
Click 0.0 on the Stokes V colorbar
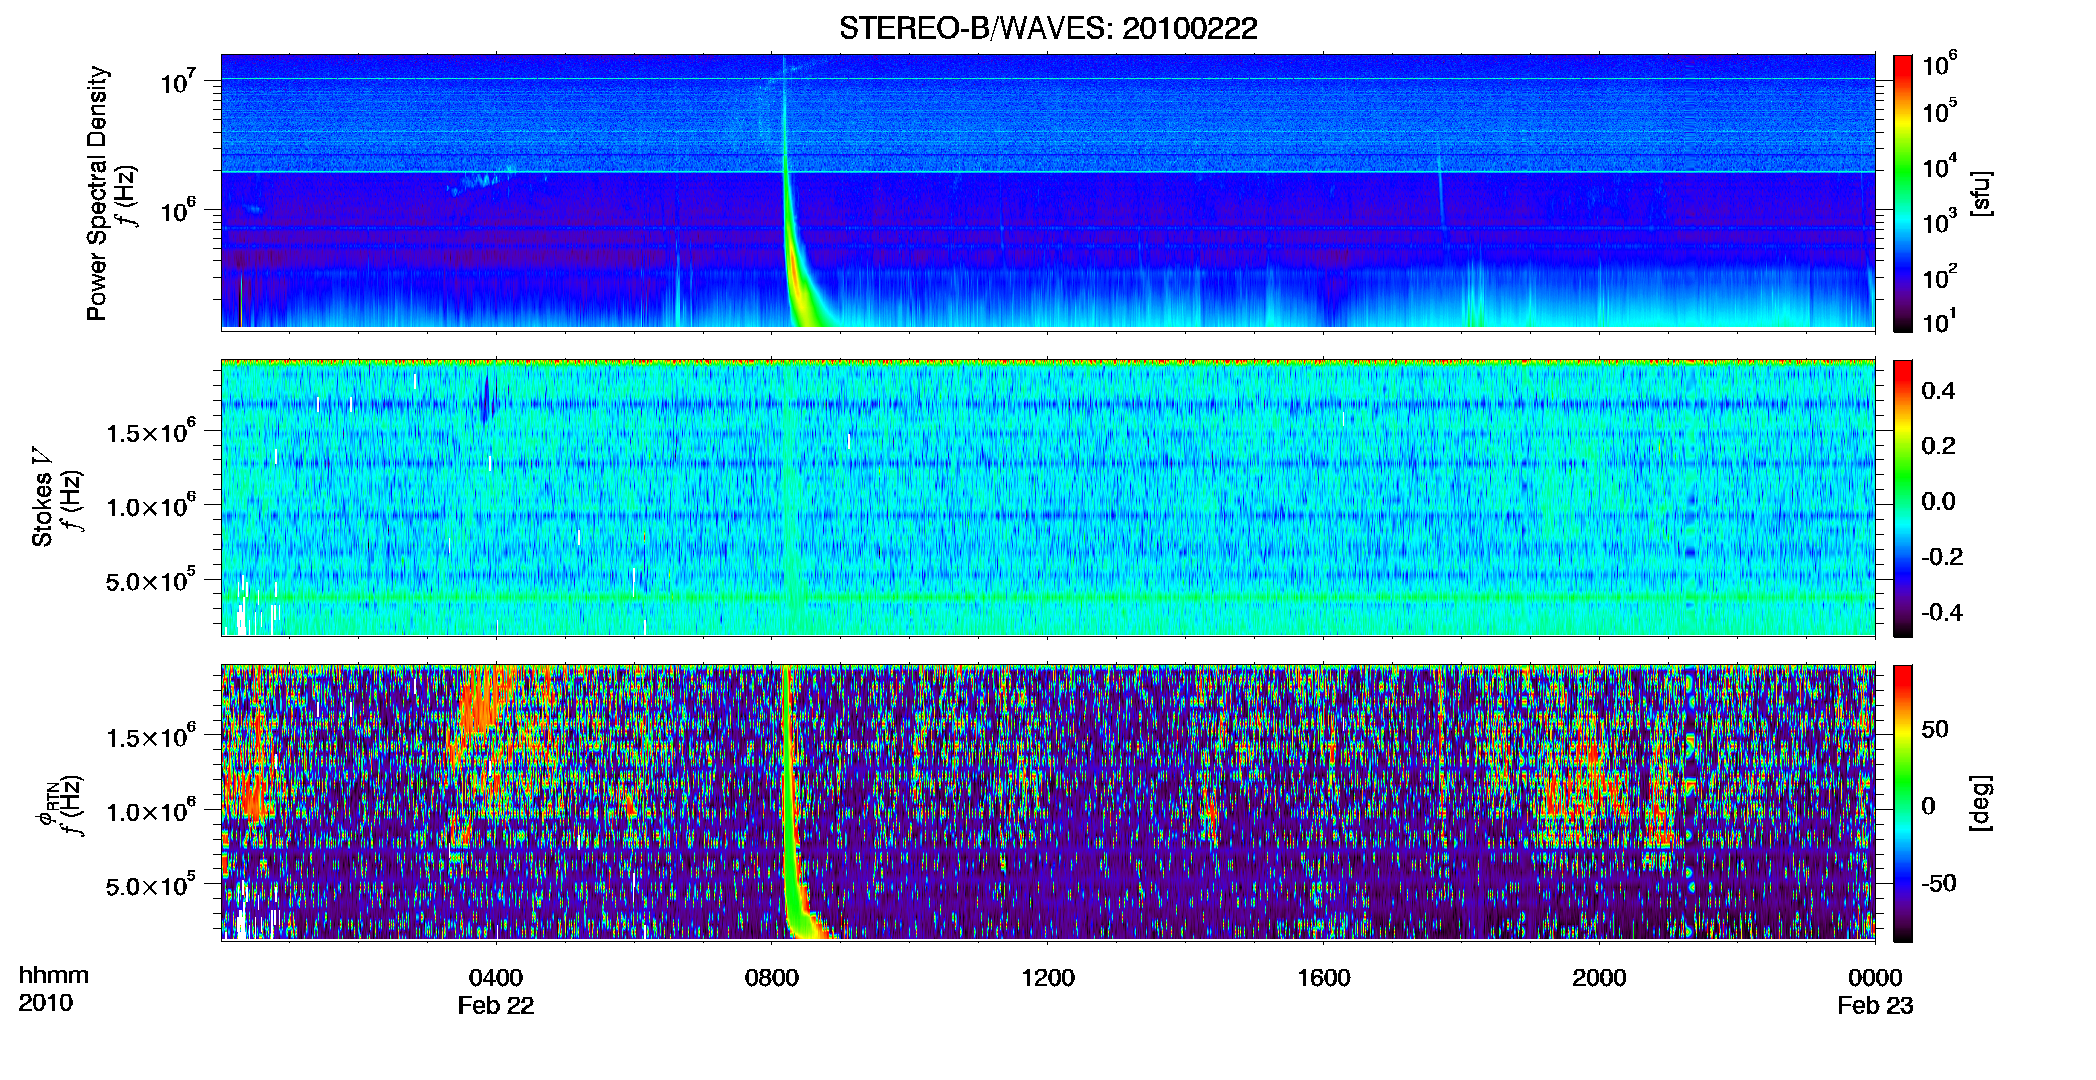1938,501
